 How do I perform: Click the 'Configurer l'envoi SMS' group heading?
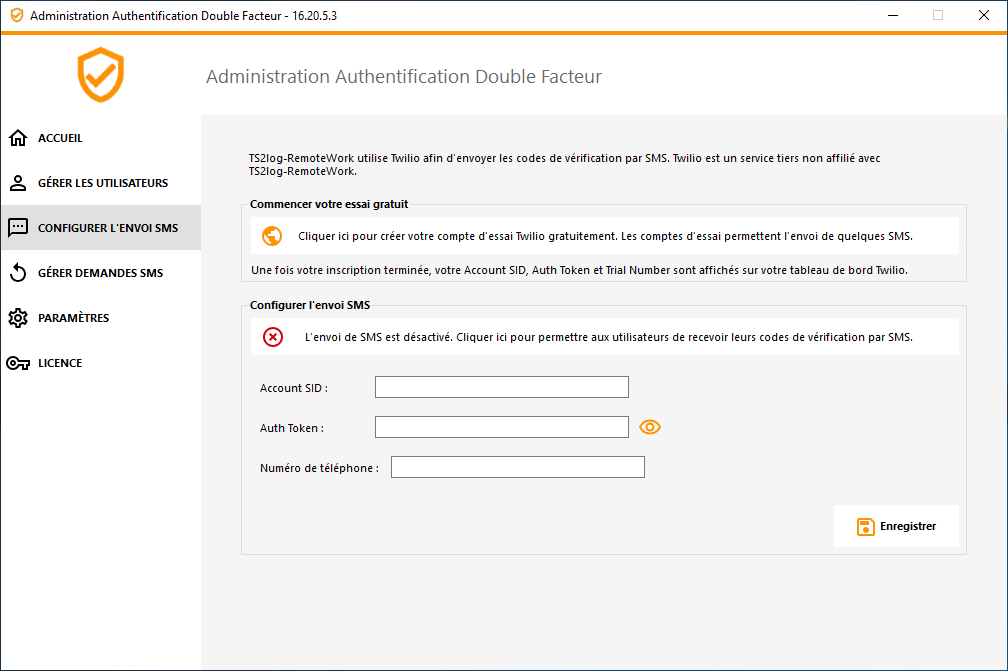(310, 305)
